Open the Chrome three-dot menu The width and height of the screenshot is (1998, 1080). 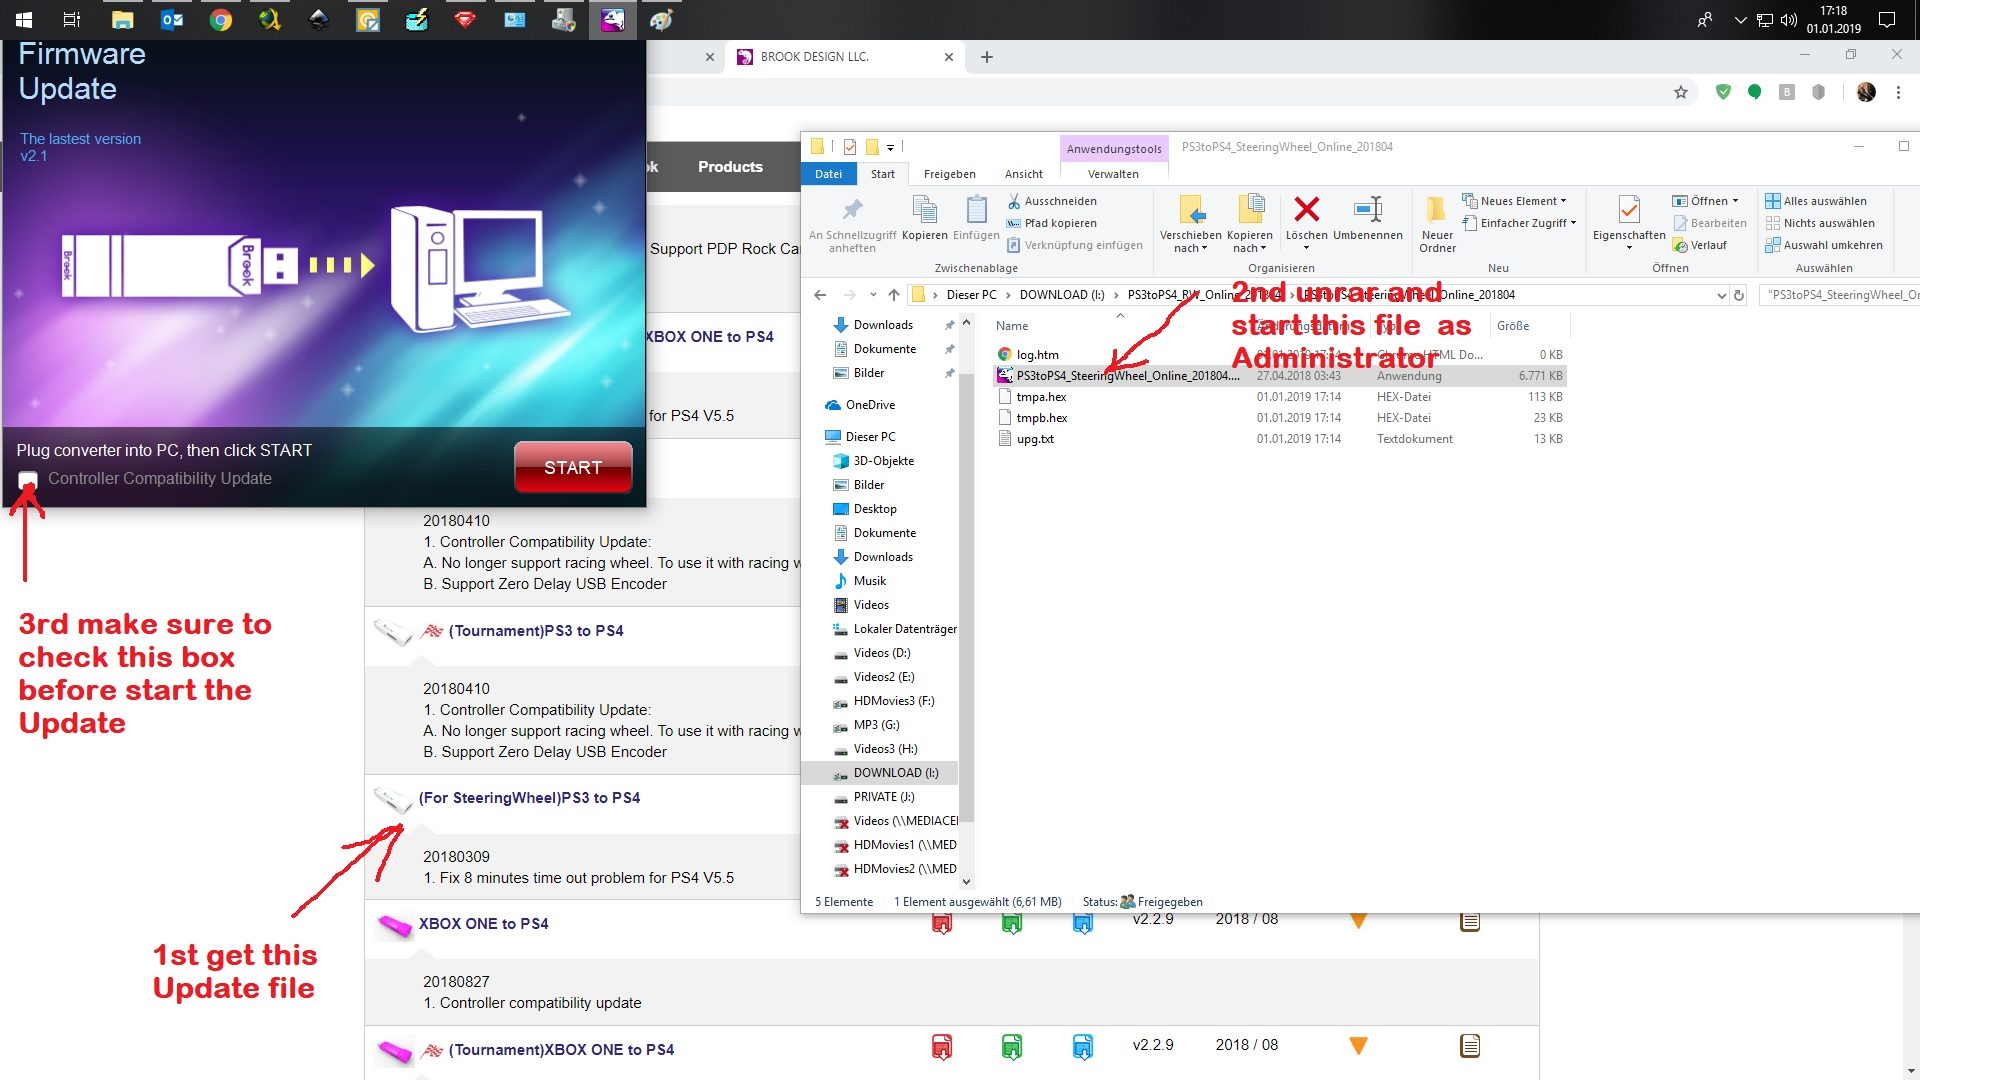click(x=1898, y=92)
